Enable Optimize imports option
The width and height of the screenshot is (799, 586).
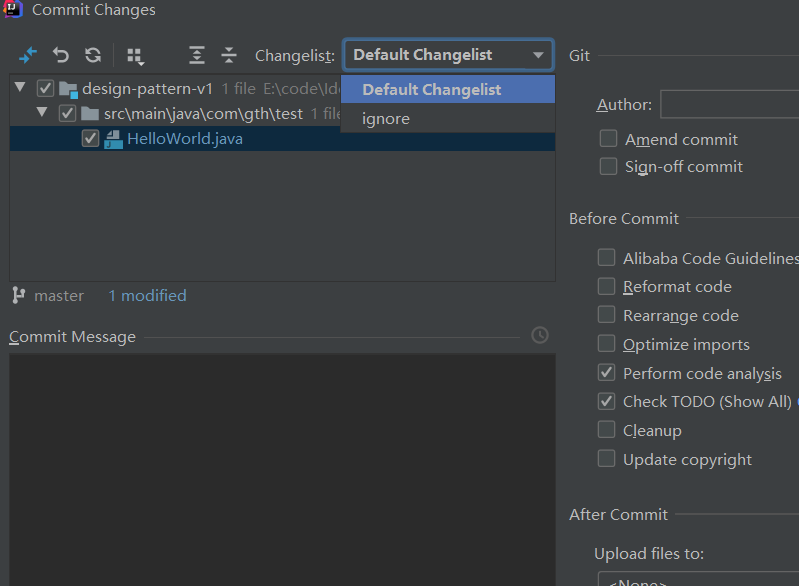(x=606, y=344)
